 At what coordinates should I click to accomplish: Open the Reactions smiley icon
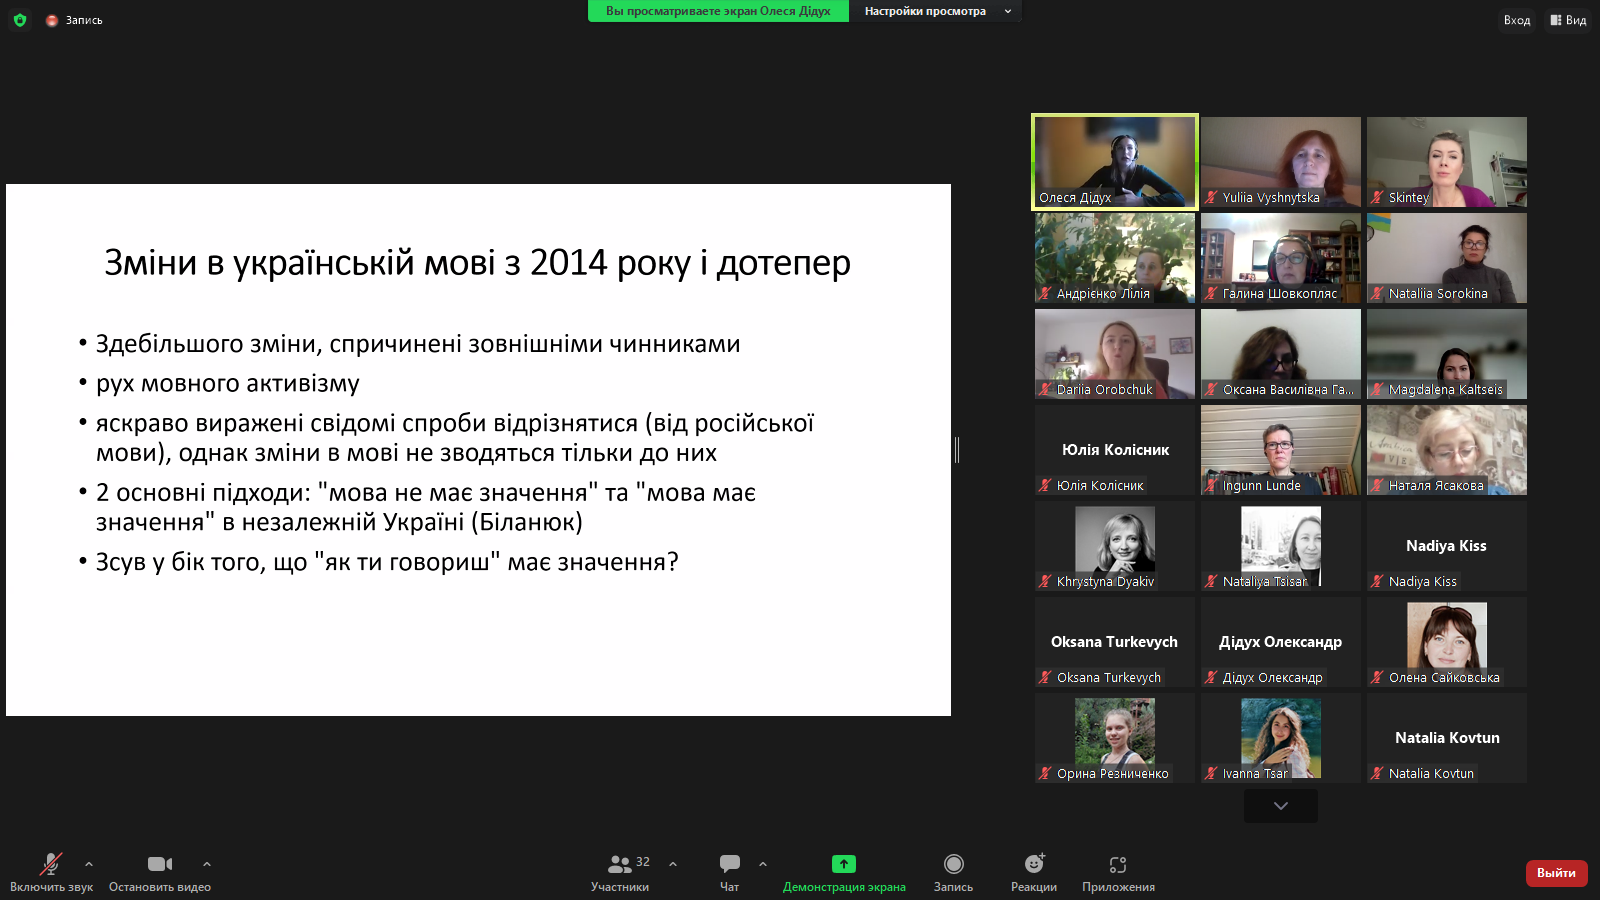tap(1034, 864)
